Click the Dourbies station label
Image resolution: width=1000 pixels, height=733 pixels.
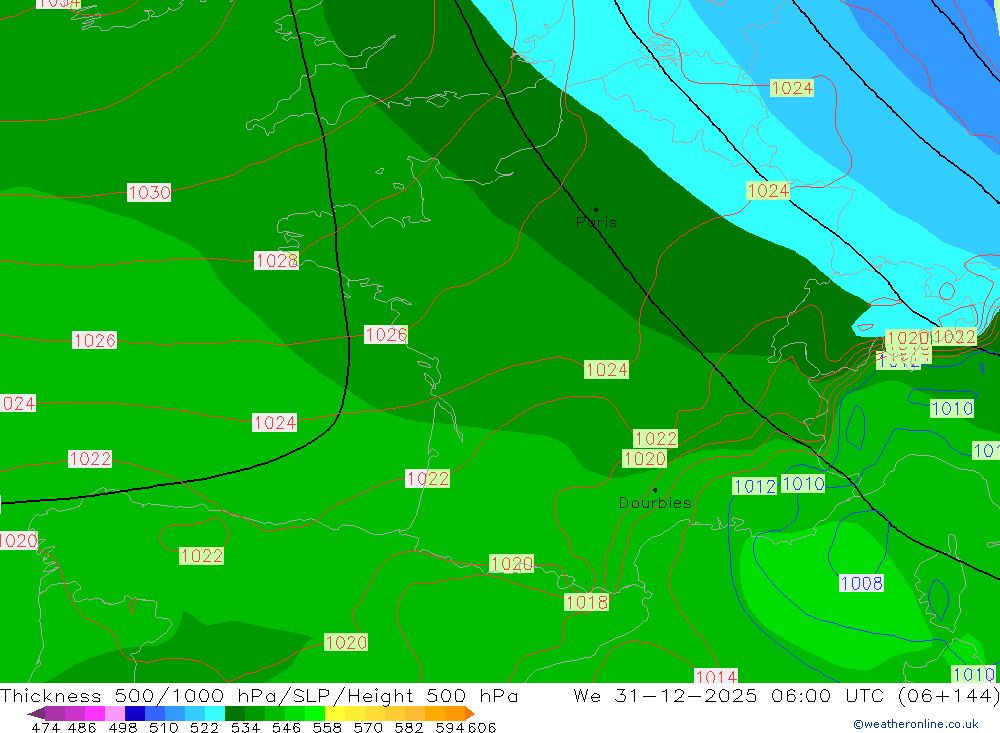click(x=655, y=503)
